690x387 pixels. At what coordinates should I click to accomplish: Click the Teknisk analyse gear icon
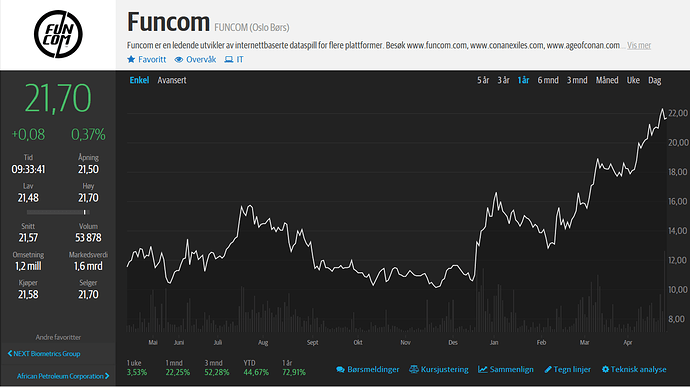point(606,369)
